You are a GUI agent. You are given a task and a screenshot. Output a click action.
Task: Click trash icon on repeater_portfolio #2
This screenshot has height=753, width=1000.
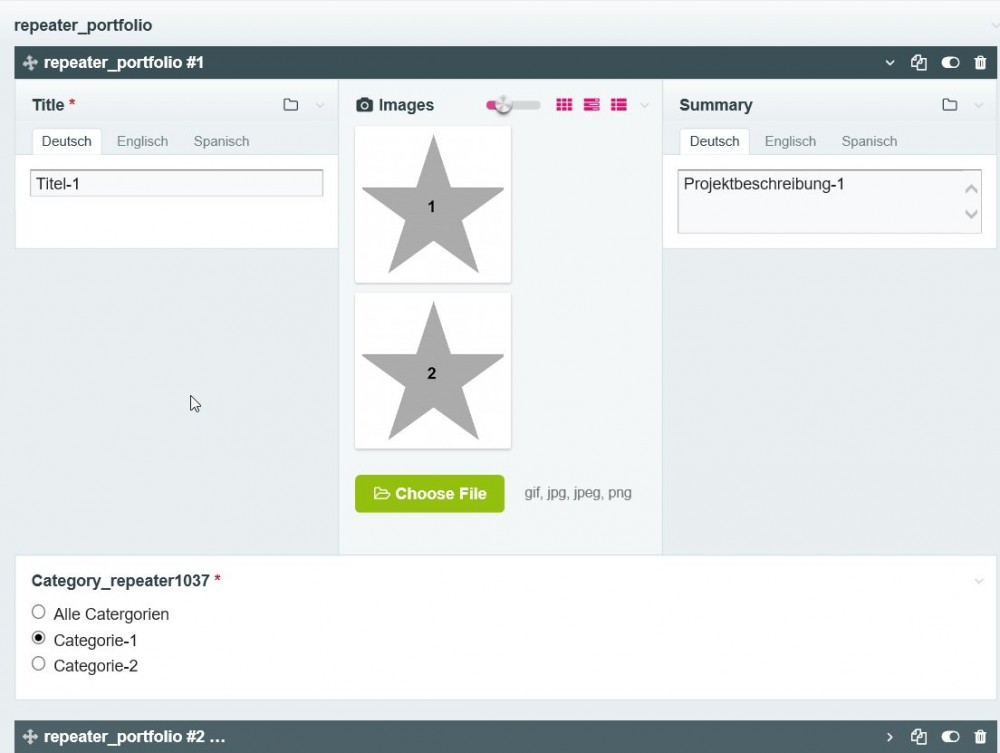980,737
